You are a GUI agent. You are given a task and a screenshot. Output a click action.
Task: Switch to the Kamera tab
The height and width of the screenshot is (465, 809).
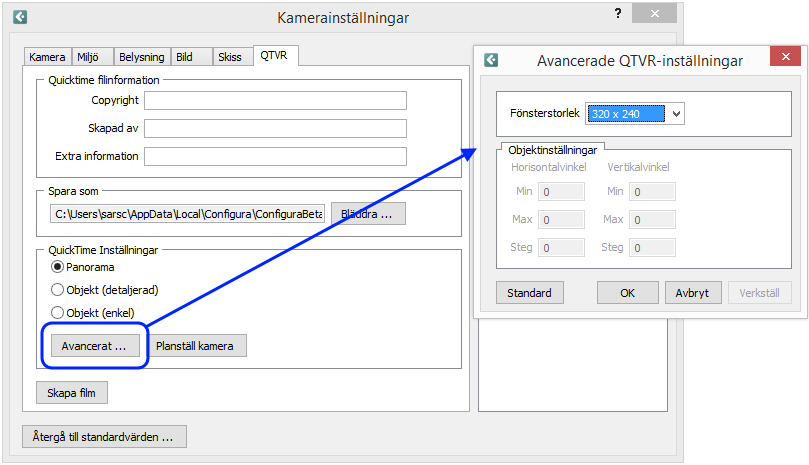tap(47, 57)
